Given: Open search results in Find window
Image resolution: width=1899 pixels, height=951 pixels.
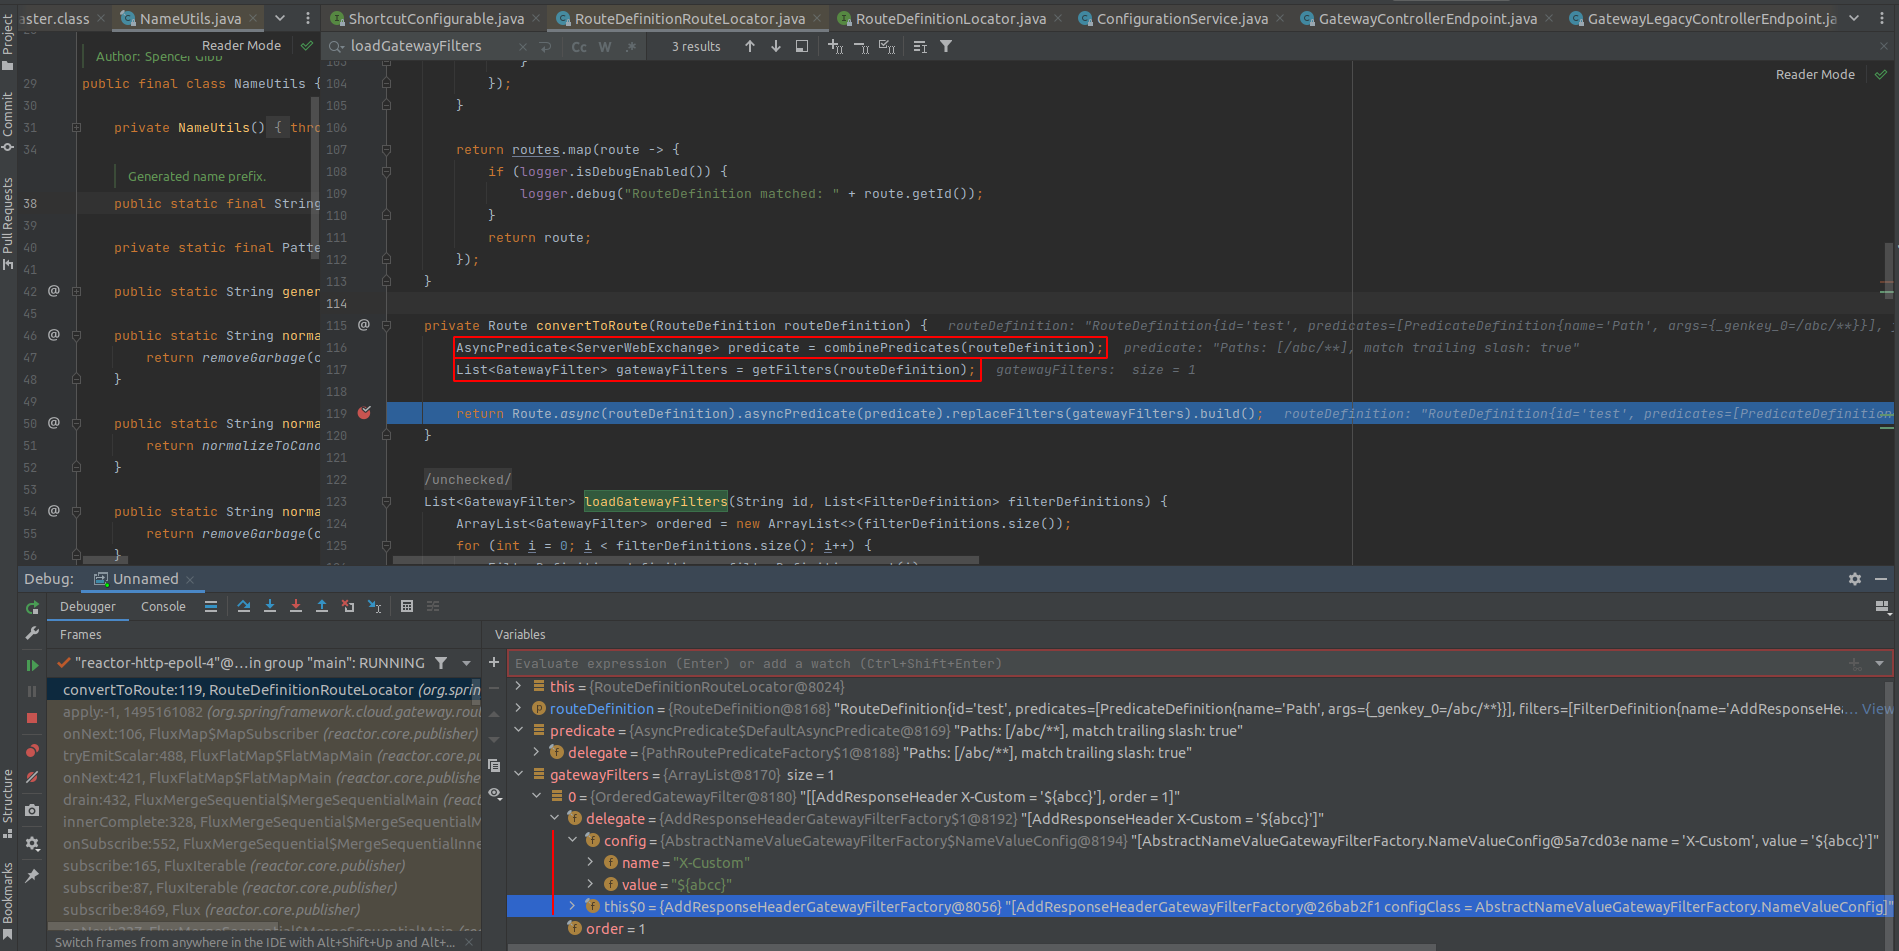Looking at the screenshot, I should 802,46.
